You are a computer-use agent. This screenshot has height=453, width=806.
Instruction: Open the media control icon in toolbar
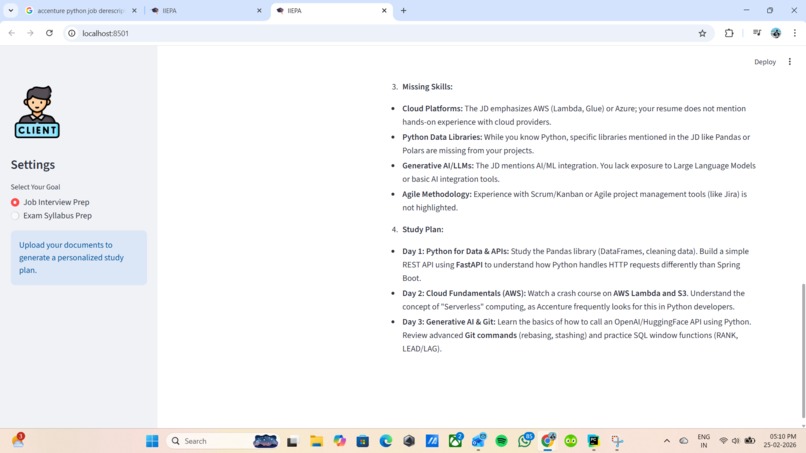point(757,33)
